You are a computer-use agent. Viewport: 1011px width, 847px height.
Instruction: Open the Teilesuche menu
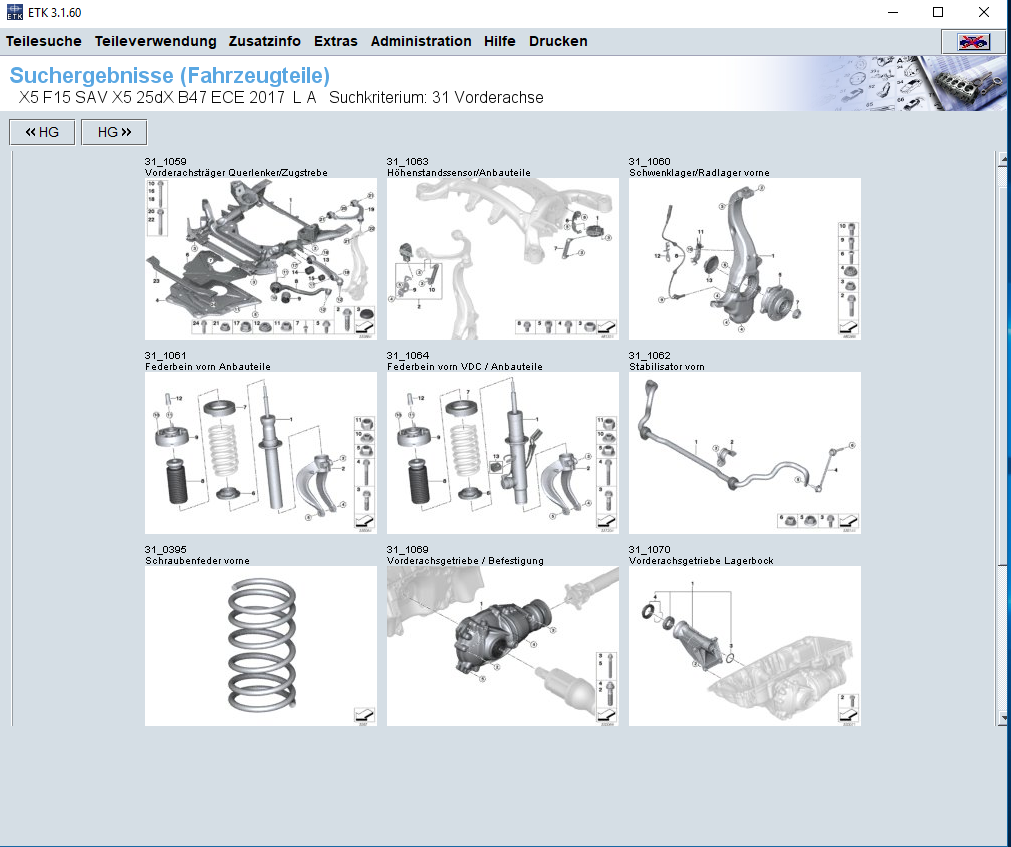tap(43, 41)
